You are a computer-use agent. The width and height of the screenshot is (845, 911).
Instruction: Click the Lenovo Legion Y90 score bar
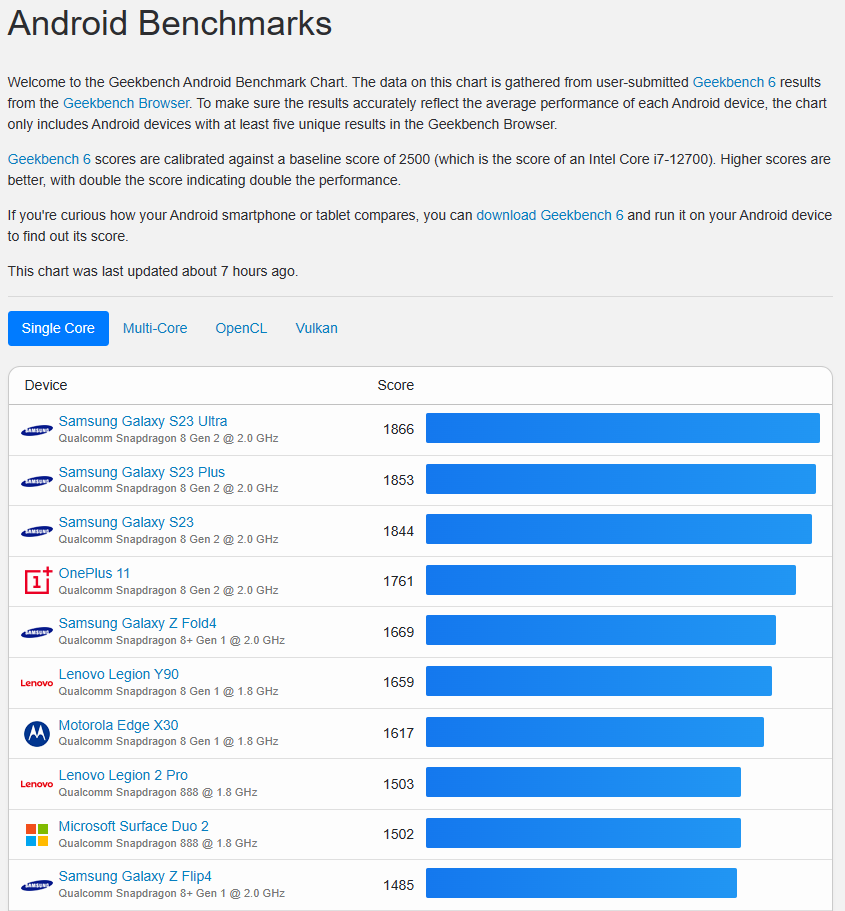[599, 681]
